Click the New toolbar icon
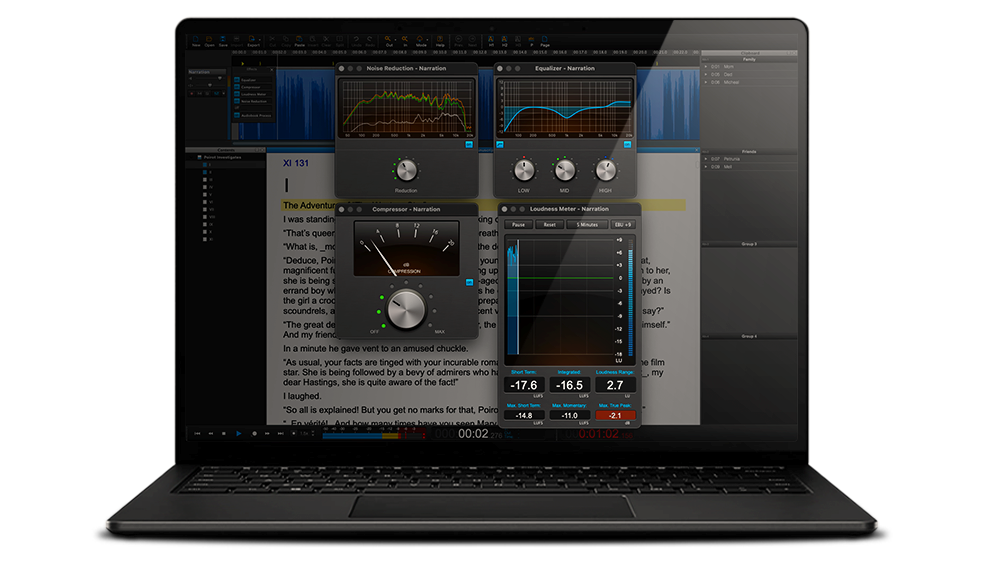The height and width of the screenshot is (576, 984). [x=196, y=39]
